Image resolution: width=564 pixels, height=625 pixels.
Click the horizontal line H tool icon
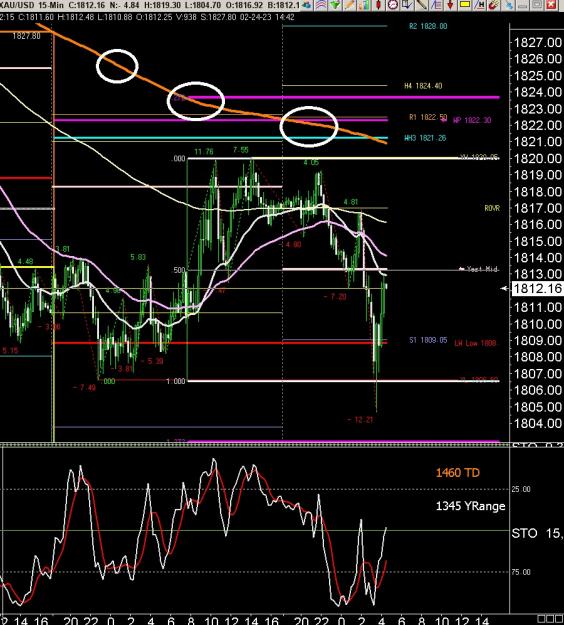click(479, 5)
